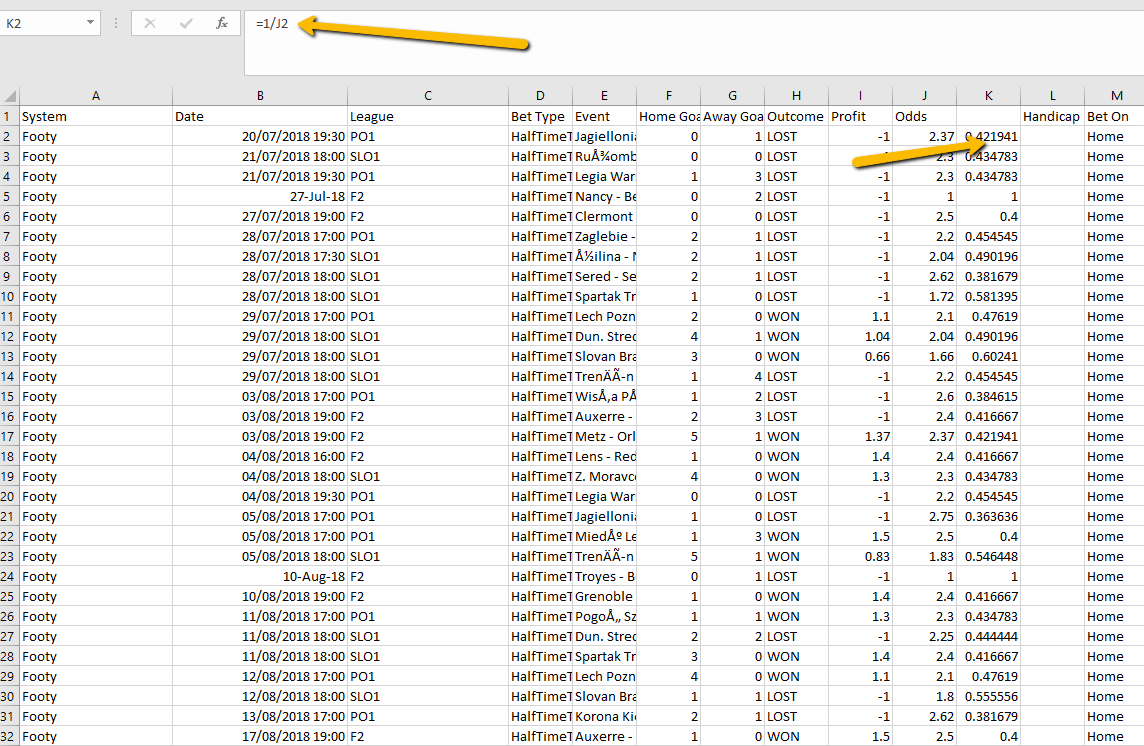Select event cell Grenoble
This screenshot has width=1144, height=746.
(604, 596)
